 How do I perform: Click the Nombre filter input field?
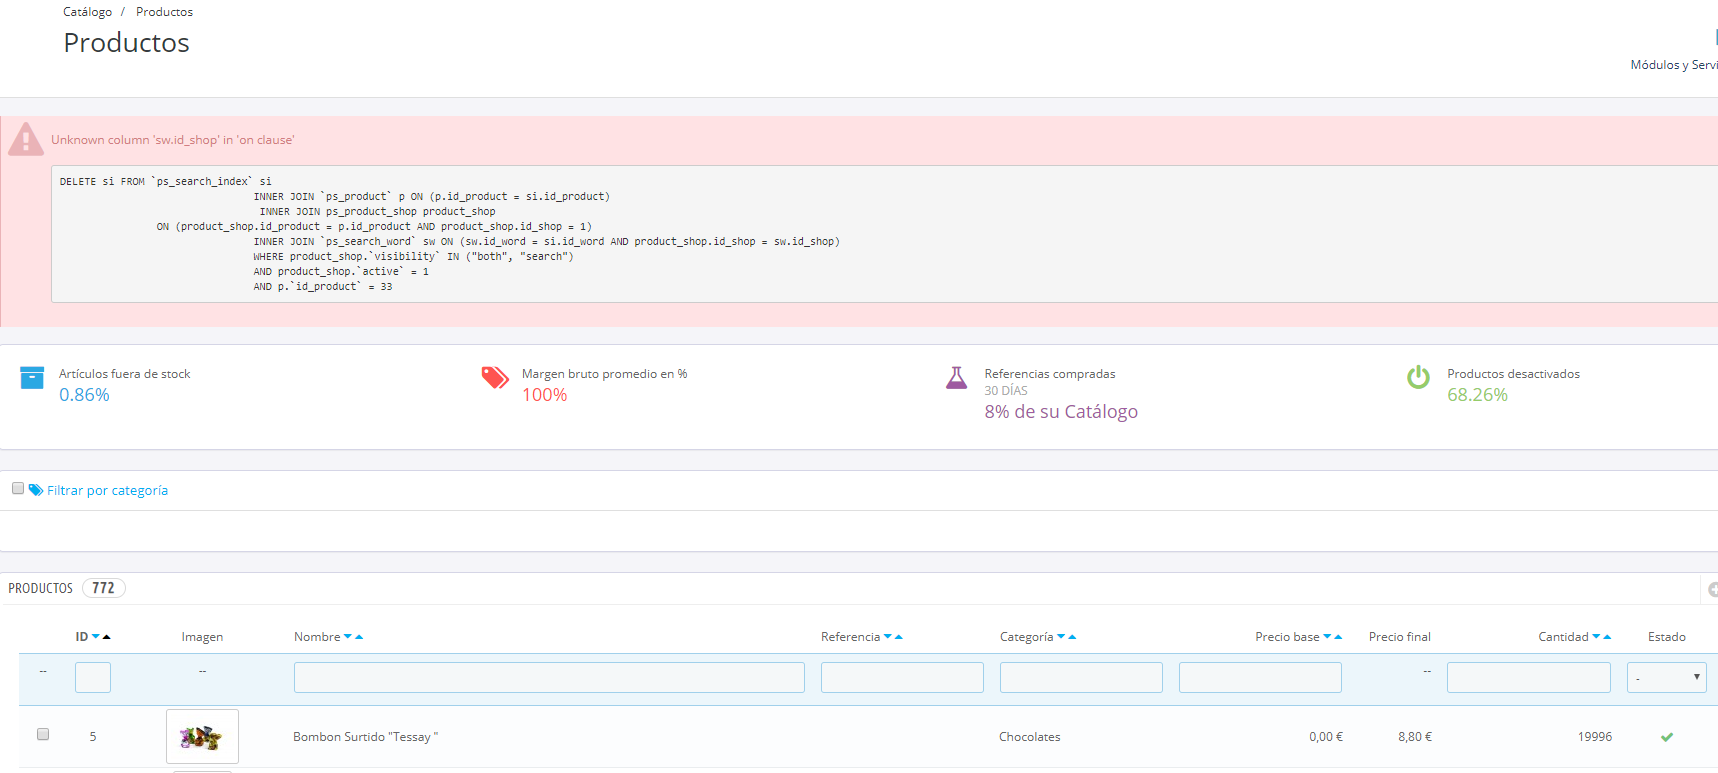pos(549,677)
